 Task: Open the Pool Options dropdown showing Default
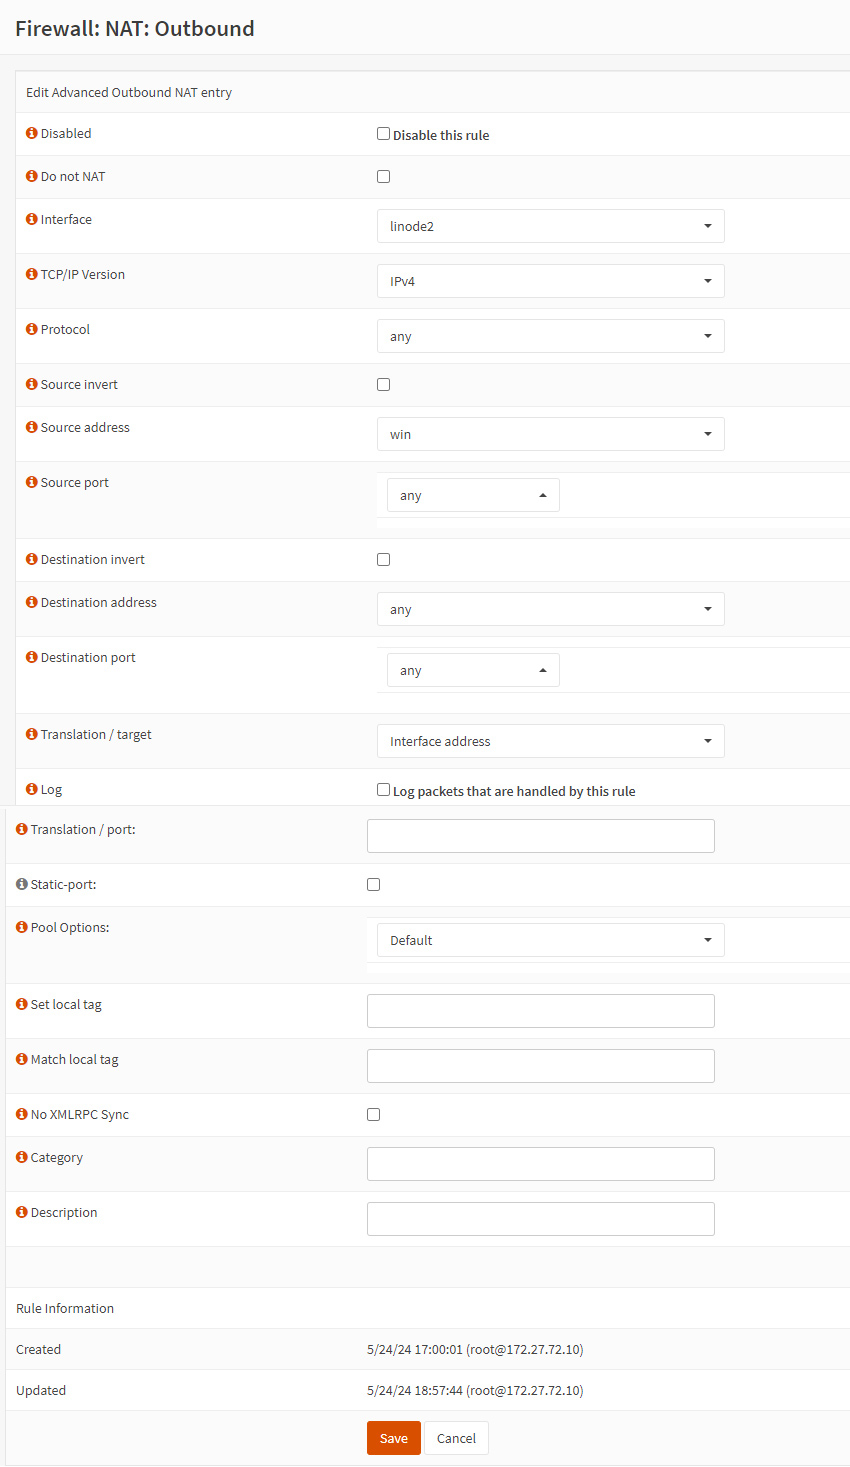click(x=550, y=940)
